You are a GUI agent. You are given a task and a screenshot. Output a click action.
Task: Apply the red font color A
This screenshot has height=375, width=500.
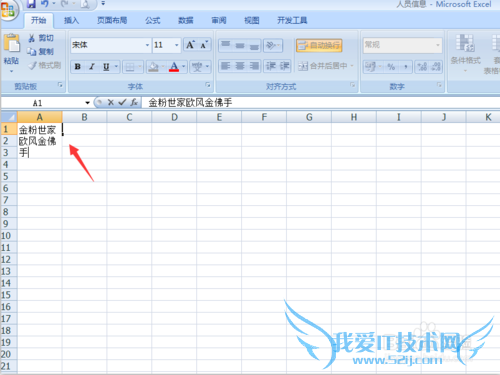tap(174, 67)
